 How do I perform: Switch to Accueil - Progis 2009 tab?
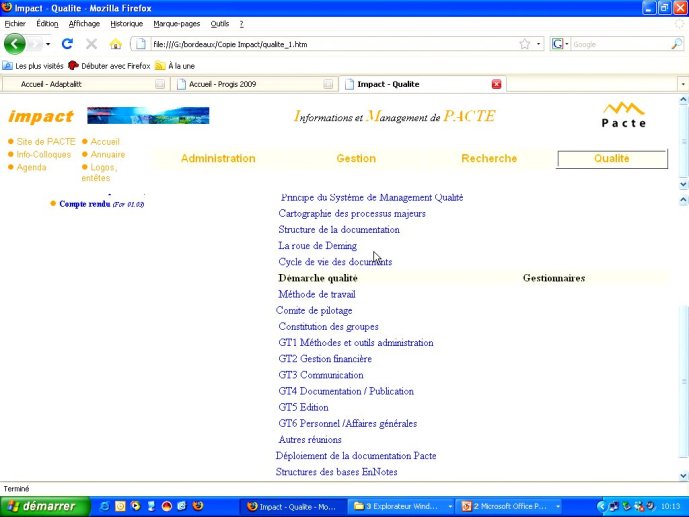(x=255, y=84)
